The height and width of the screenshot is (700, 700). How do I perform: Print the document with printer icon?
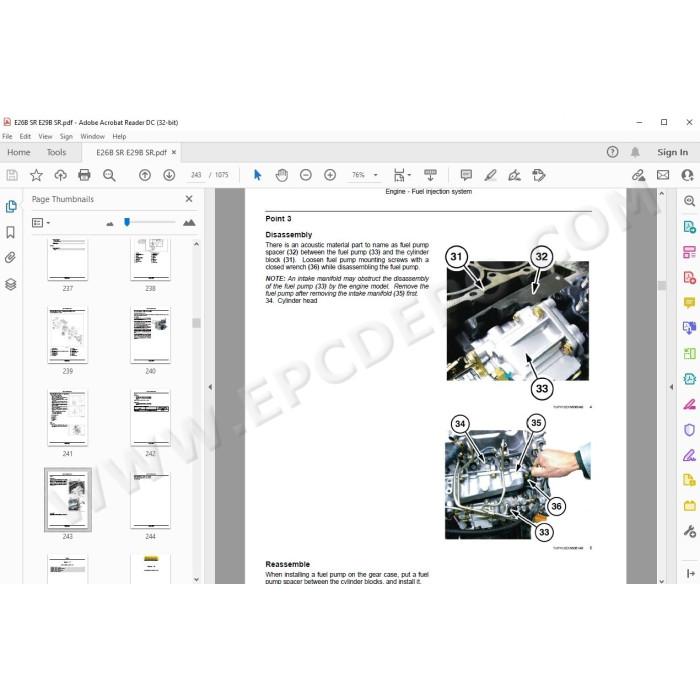coord(84,175)
